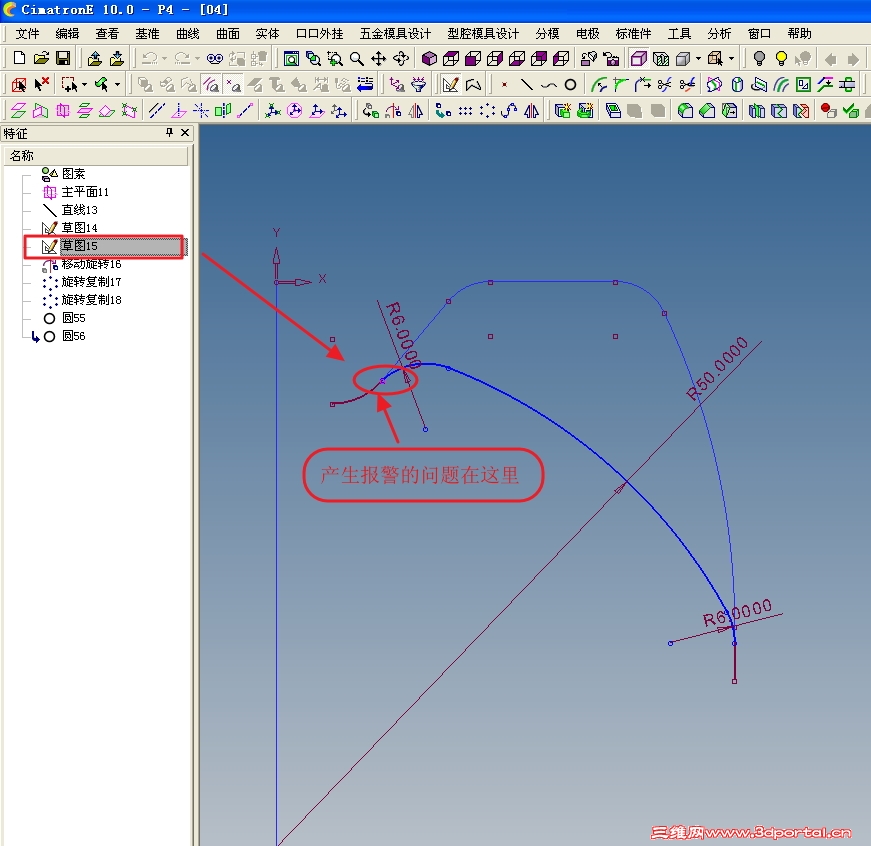Open the Undo history dropdown arrow
This screenshot has width=871, height=846.
164,58
